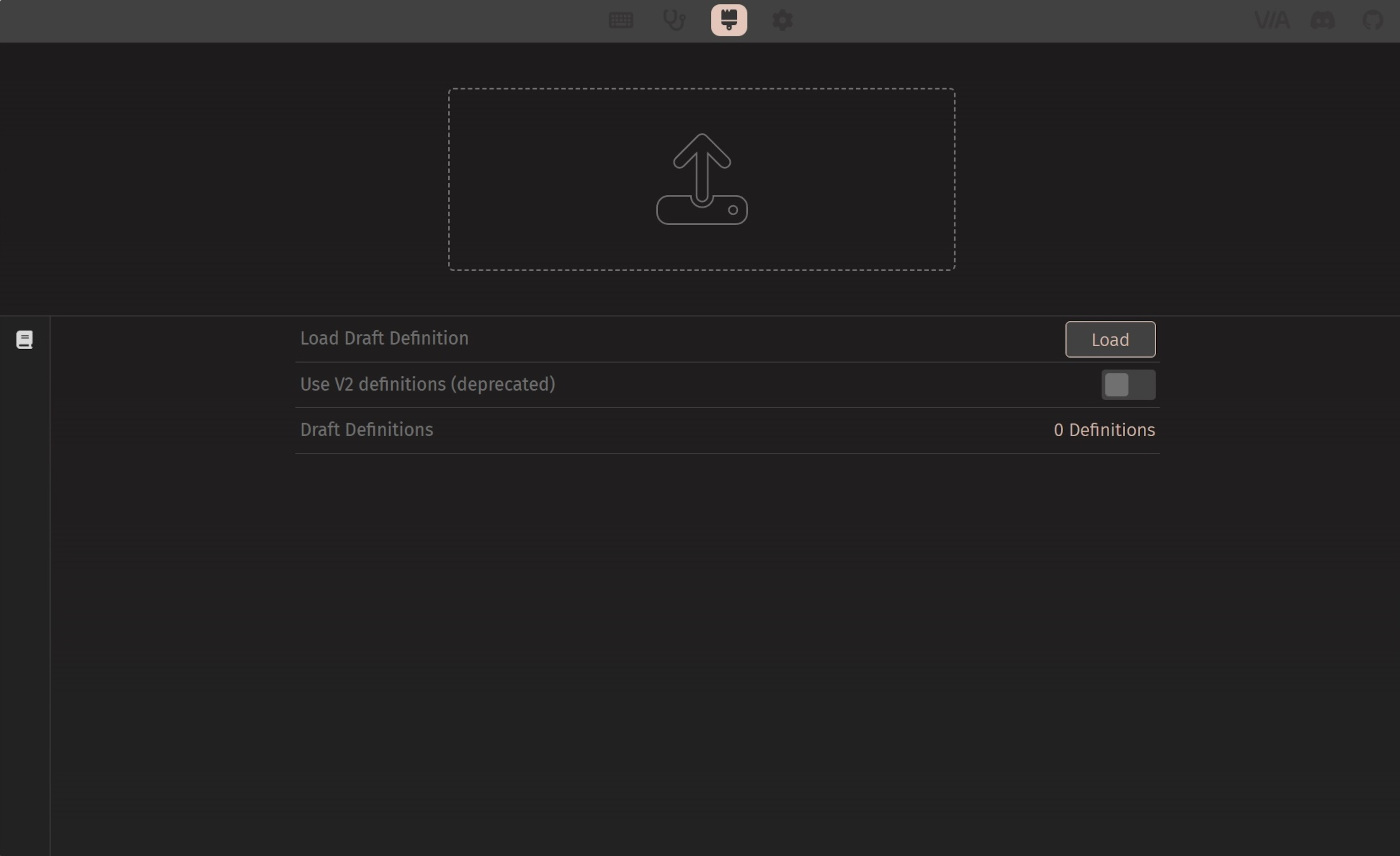This screenshot has width=1400, height=856.
Task: Select the Draft Definitions row label
Action: [366, 429]
